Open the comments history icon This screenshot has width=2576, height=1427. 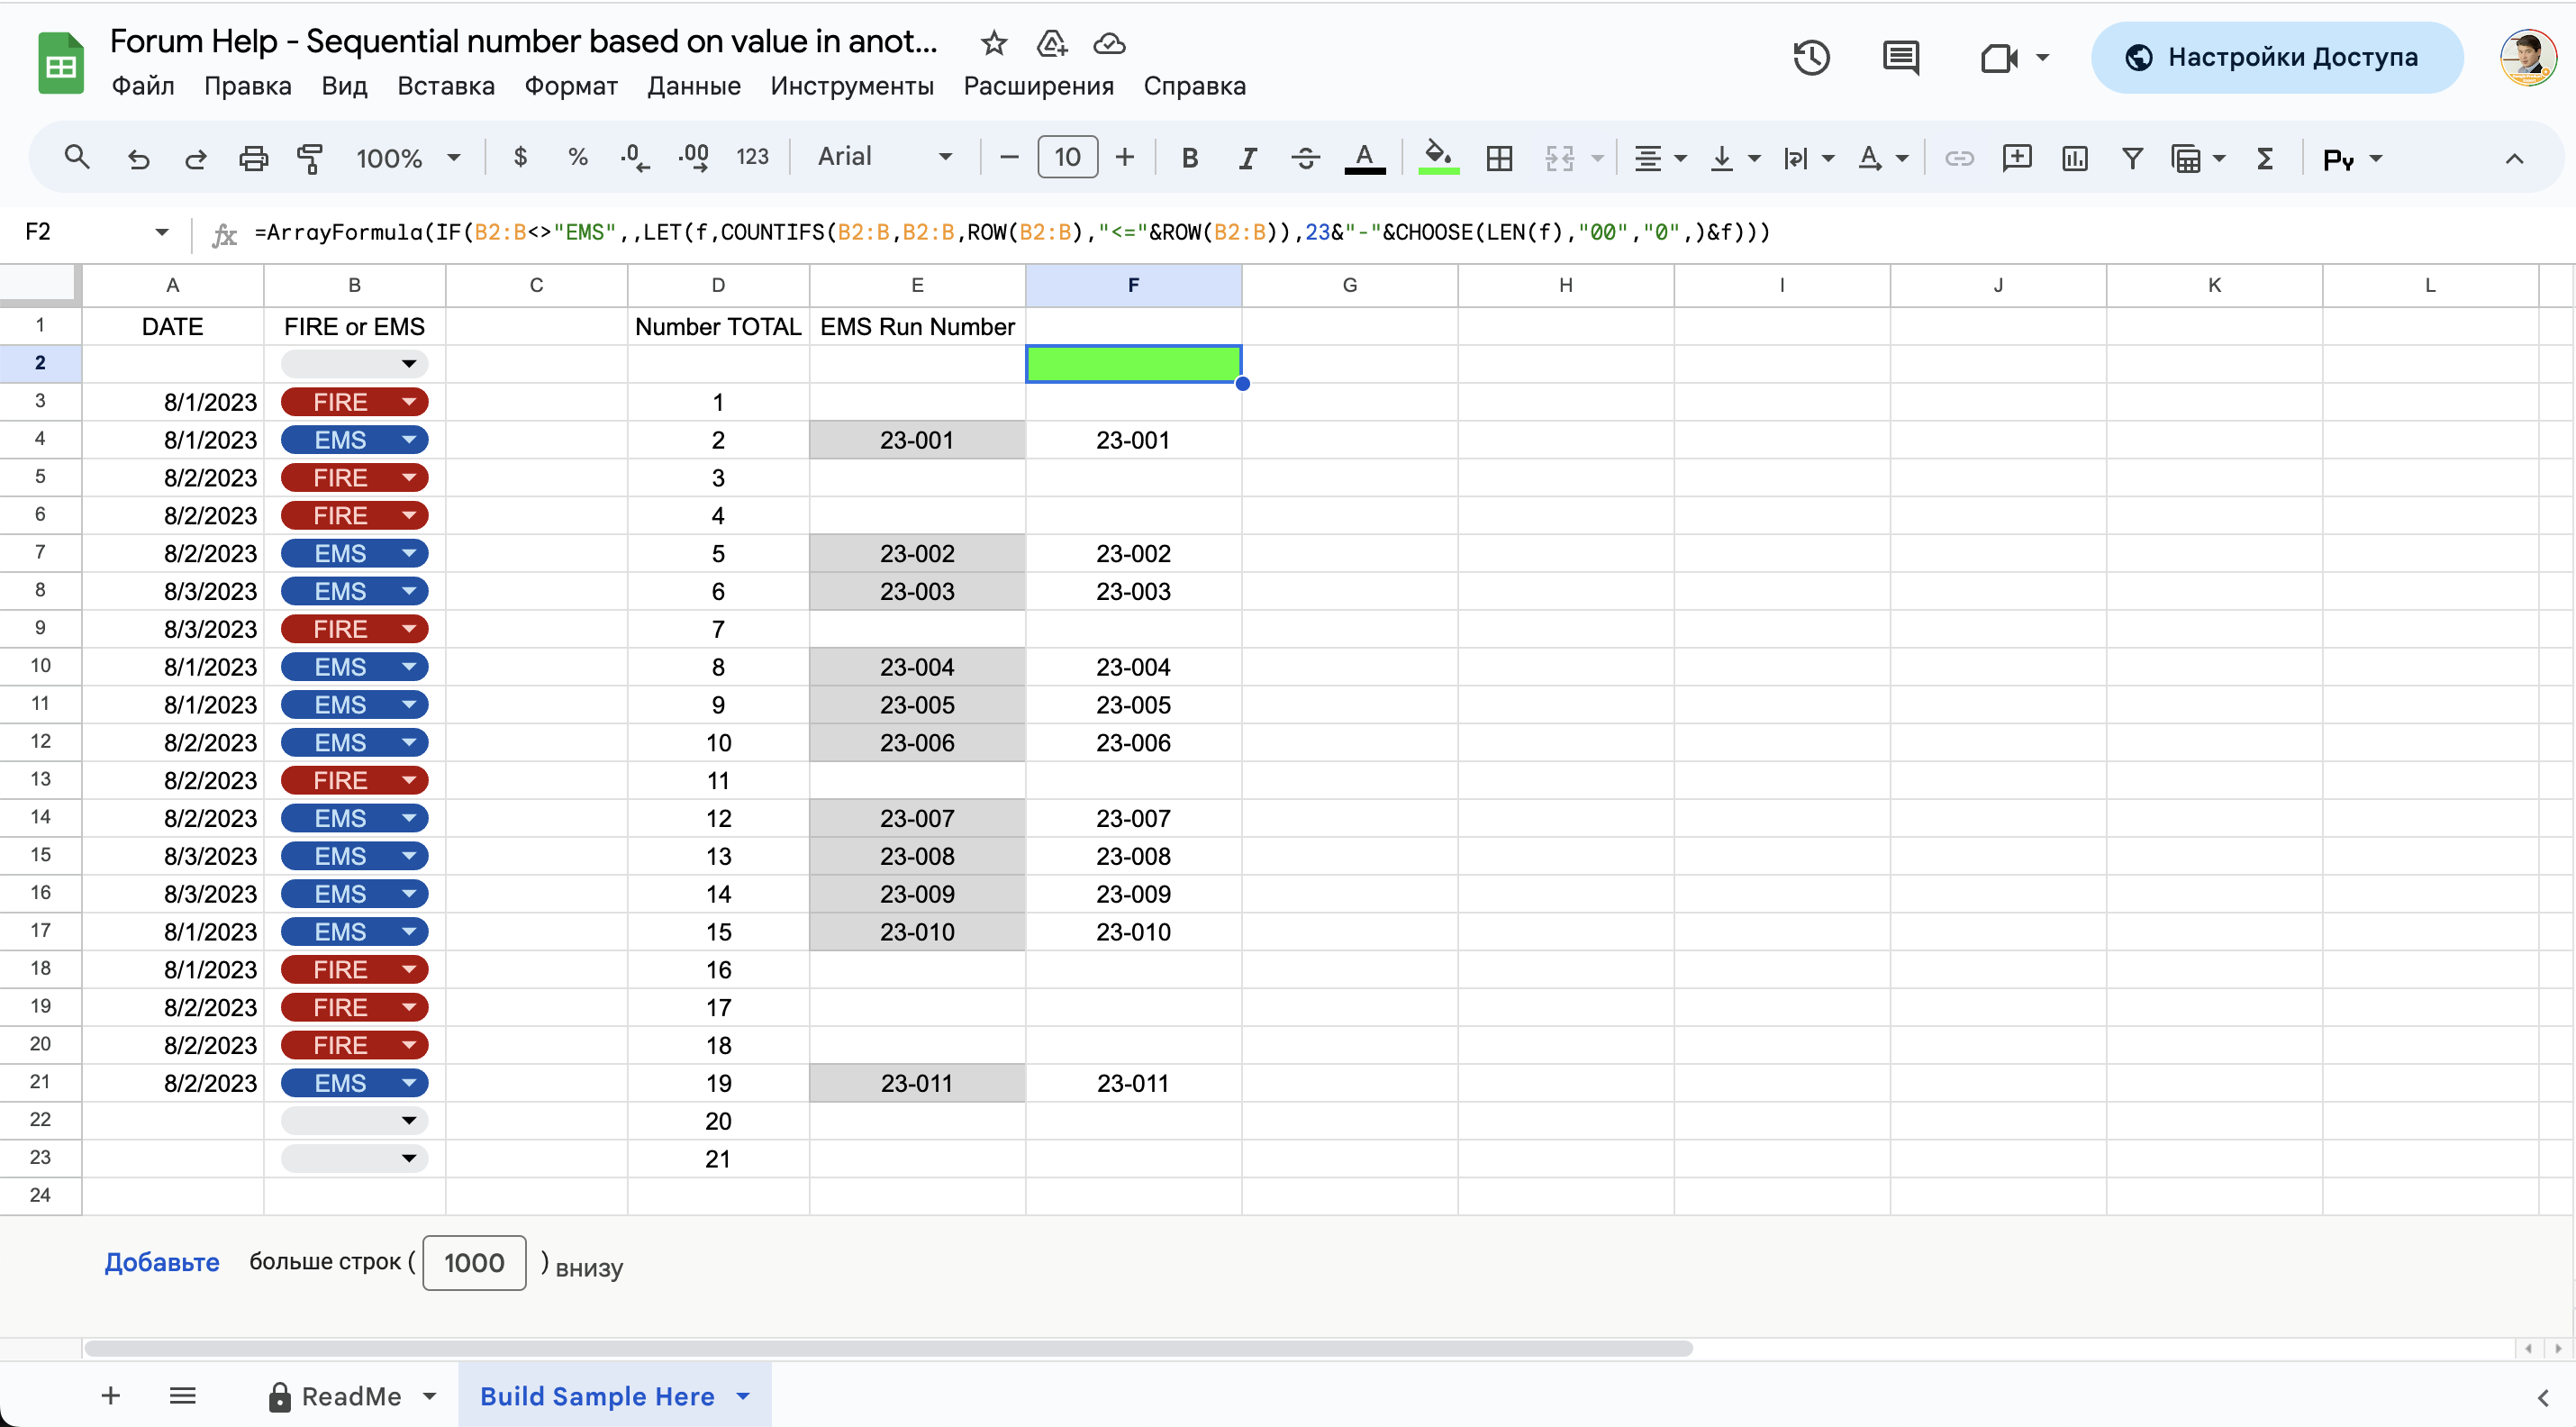click(x=1900, y=57)
